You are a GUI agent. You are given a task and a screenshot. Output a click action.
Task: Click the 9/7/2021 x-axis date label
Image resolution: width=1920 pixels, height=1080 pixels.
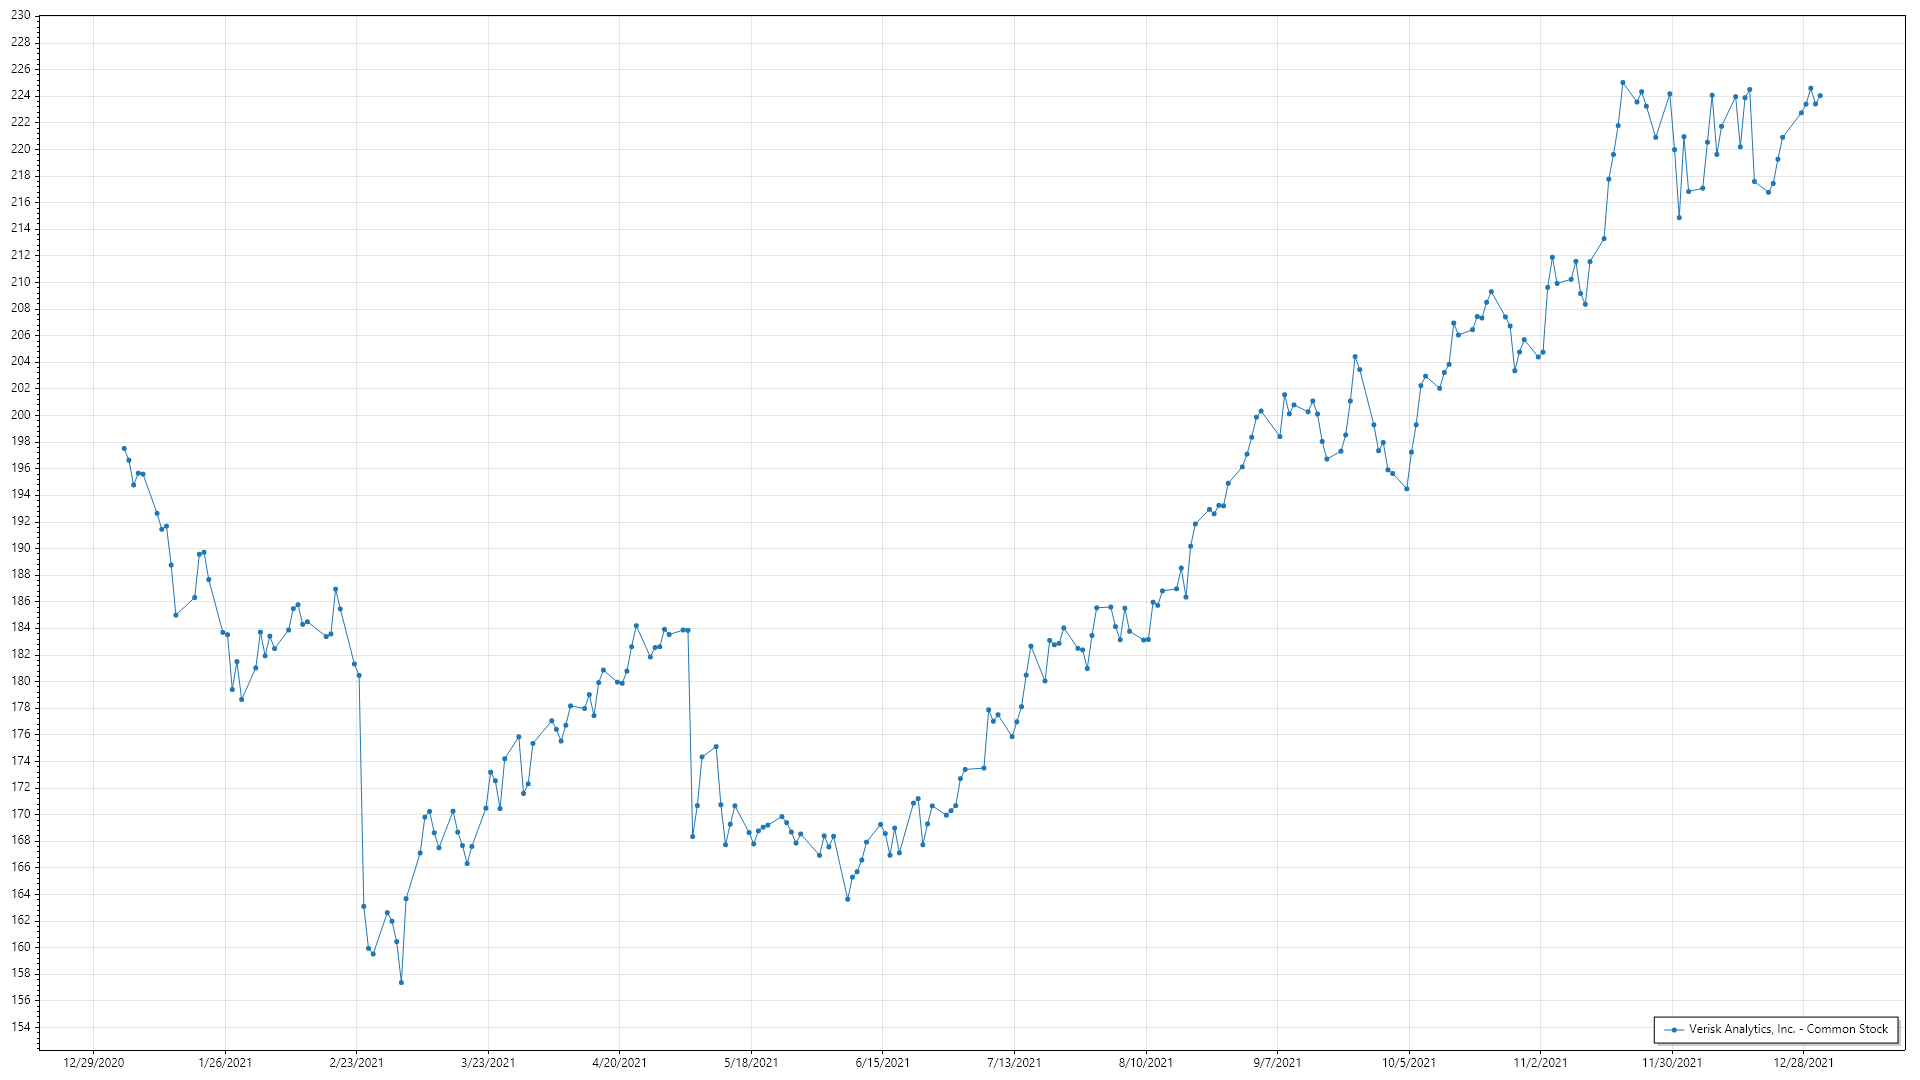(x=1277, y=1062)
